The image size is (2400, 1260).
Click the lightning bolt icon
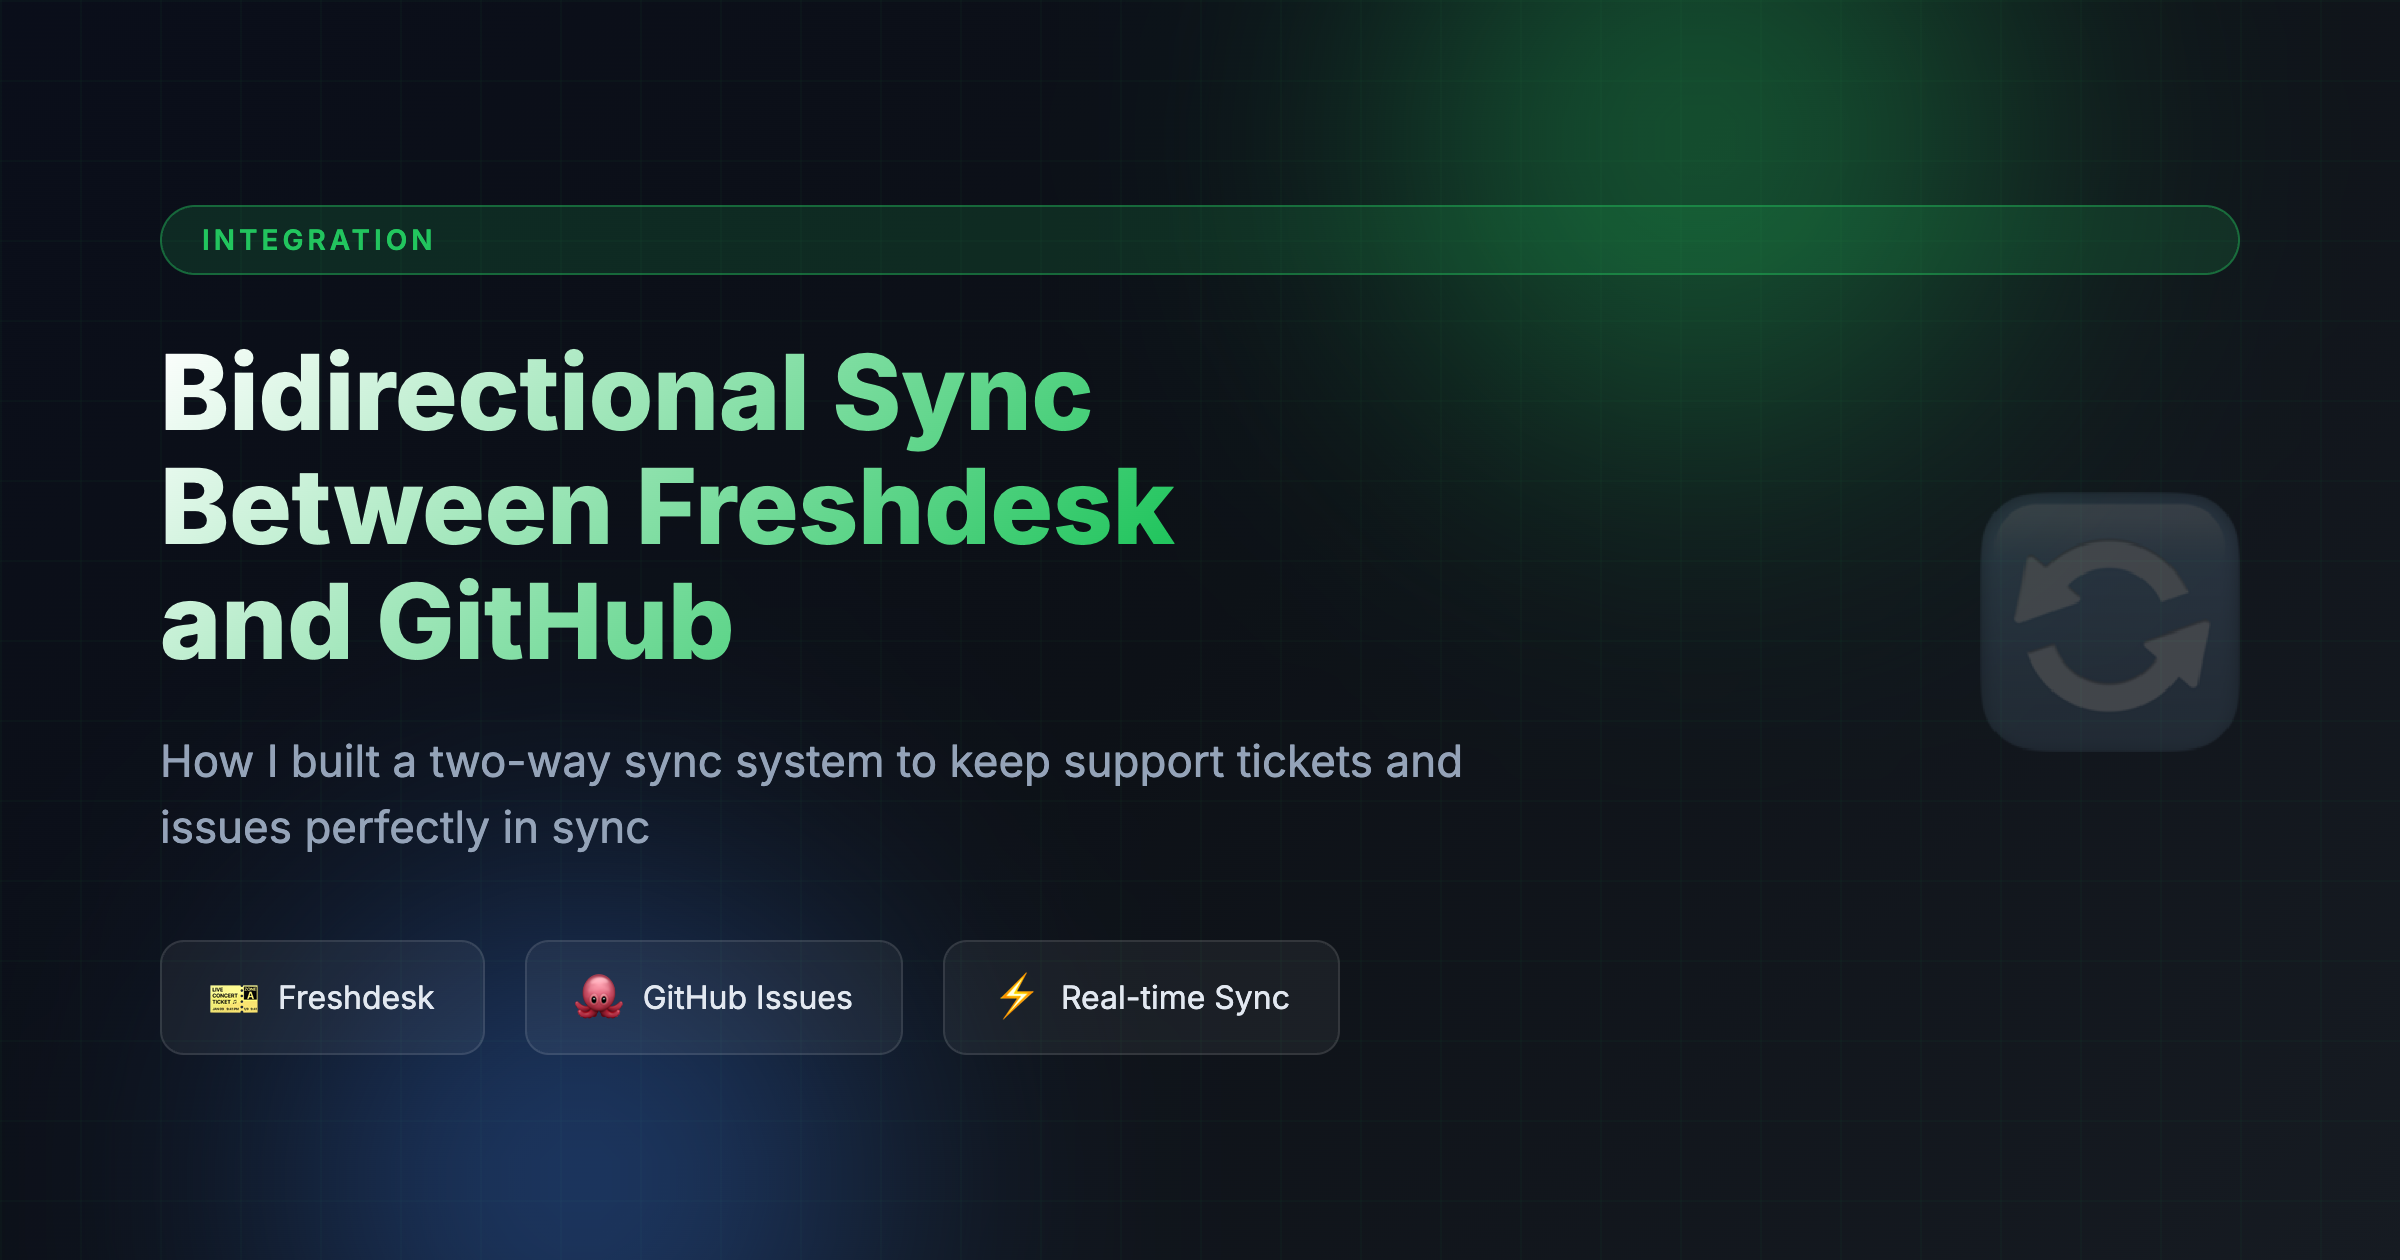point(1017,997)
